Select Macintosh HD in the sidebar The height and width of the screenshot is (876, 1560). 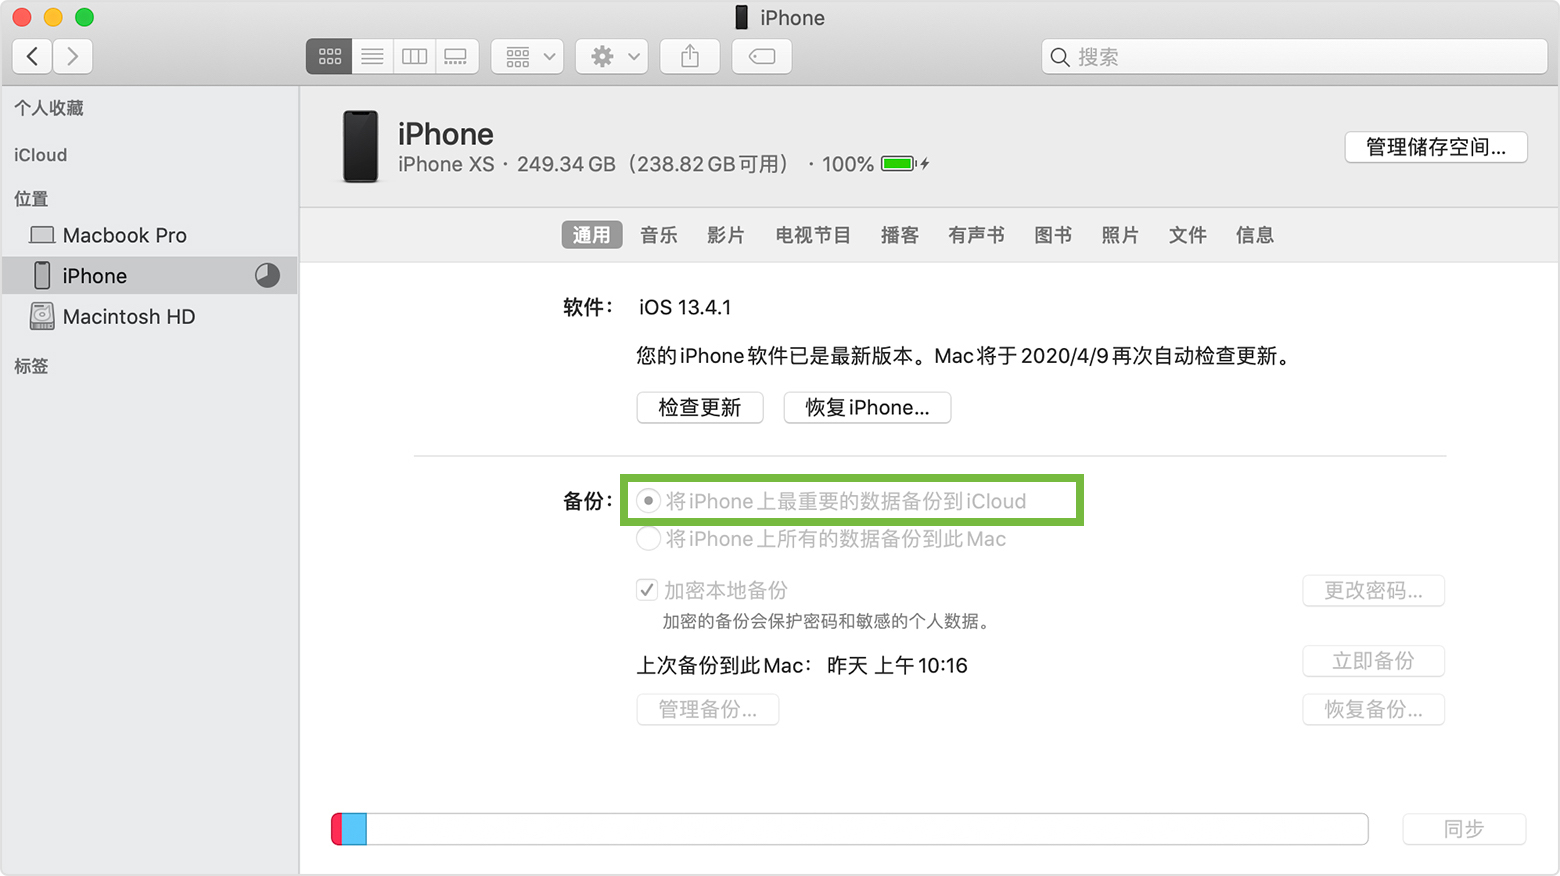point(150,316)
